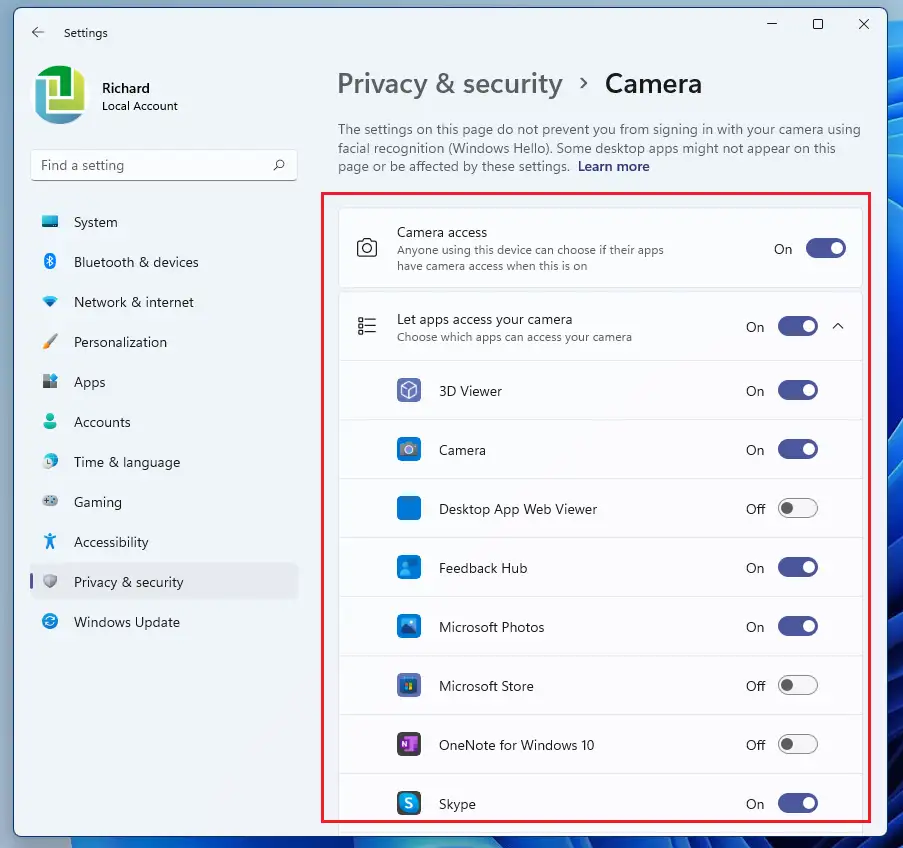Enable Desktop App Web Viewer camera toggle
Viewport: 903px width, 848px height.
[x=798, y=508]
